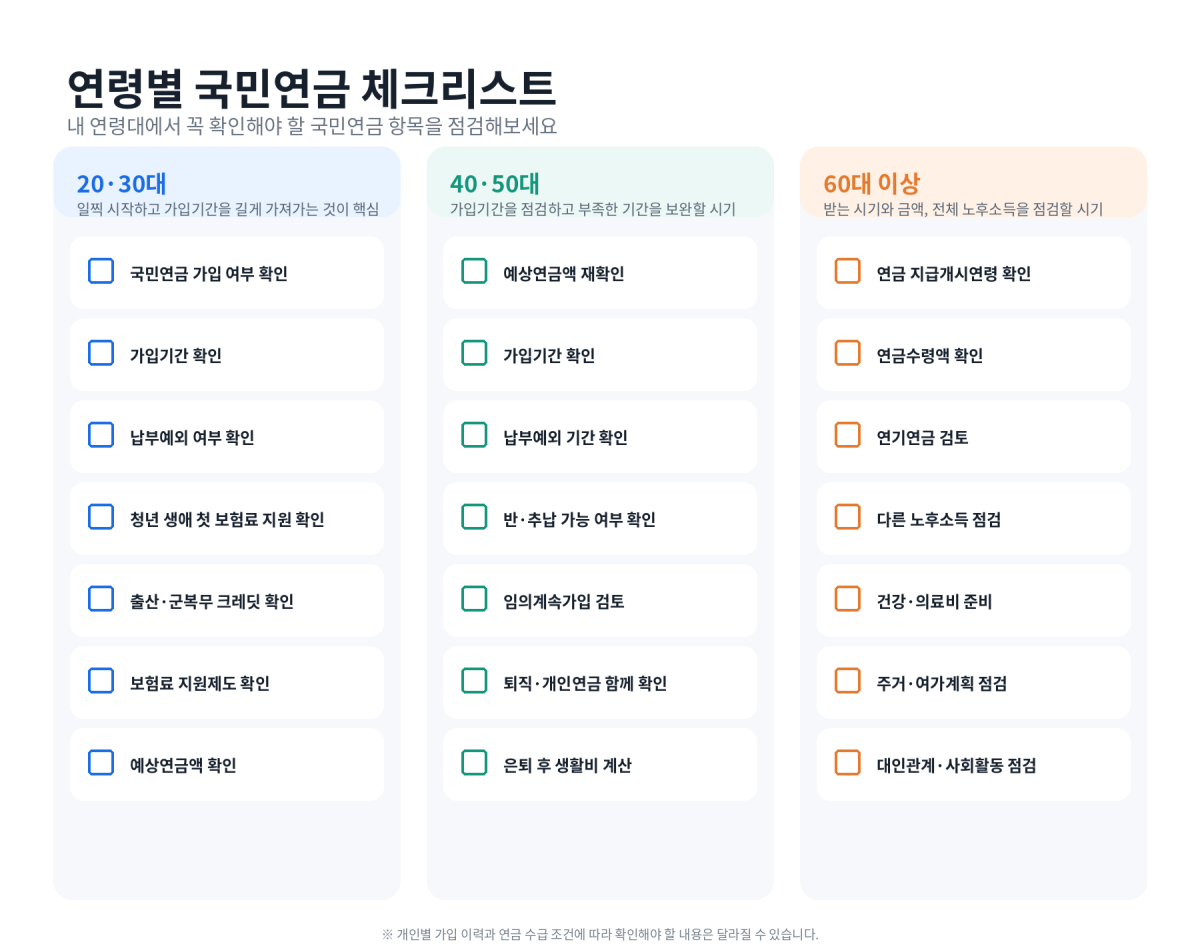
Task: Tick the 납부예외 기간 확인 checkbox
Action: point(474,435)
